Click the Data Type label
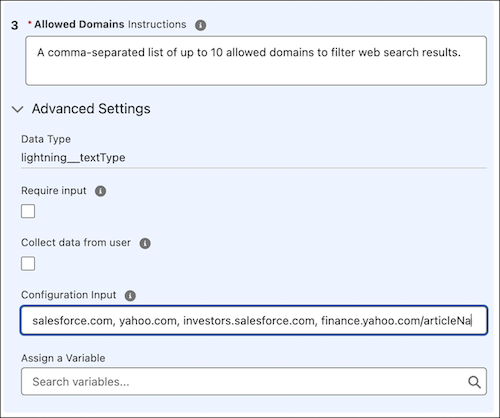 (x=46, y=139)
